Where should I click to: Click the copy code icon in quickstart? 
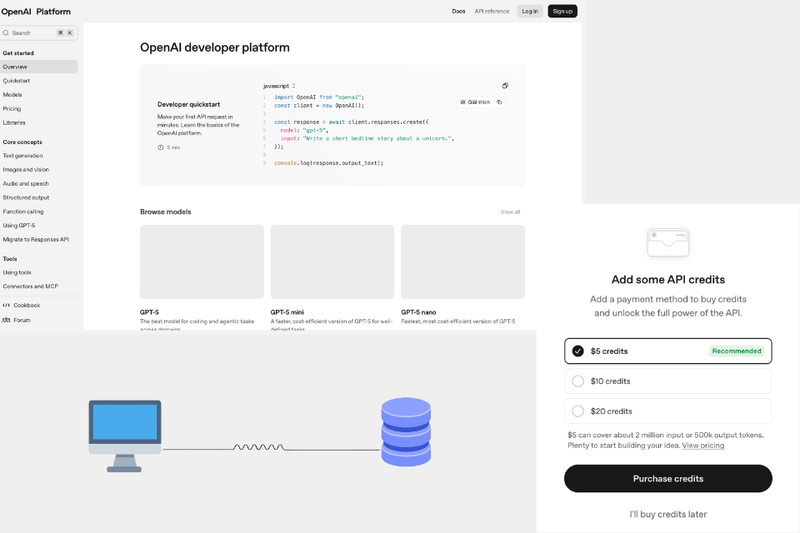[x=505, y=86]
